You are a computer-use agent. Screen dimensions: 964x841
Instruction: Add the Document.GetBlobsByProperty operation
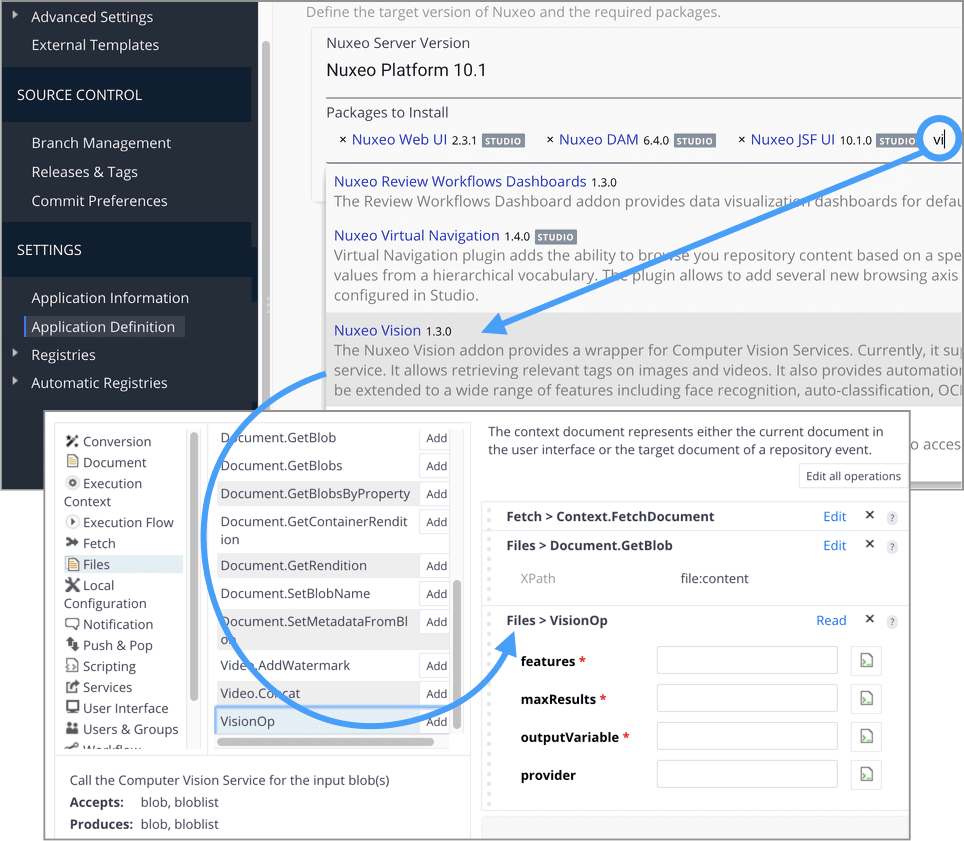point(436,494)
